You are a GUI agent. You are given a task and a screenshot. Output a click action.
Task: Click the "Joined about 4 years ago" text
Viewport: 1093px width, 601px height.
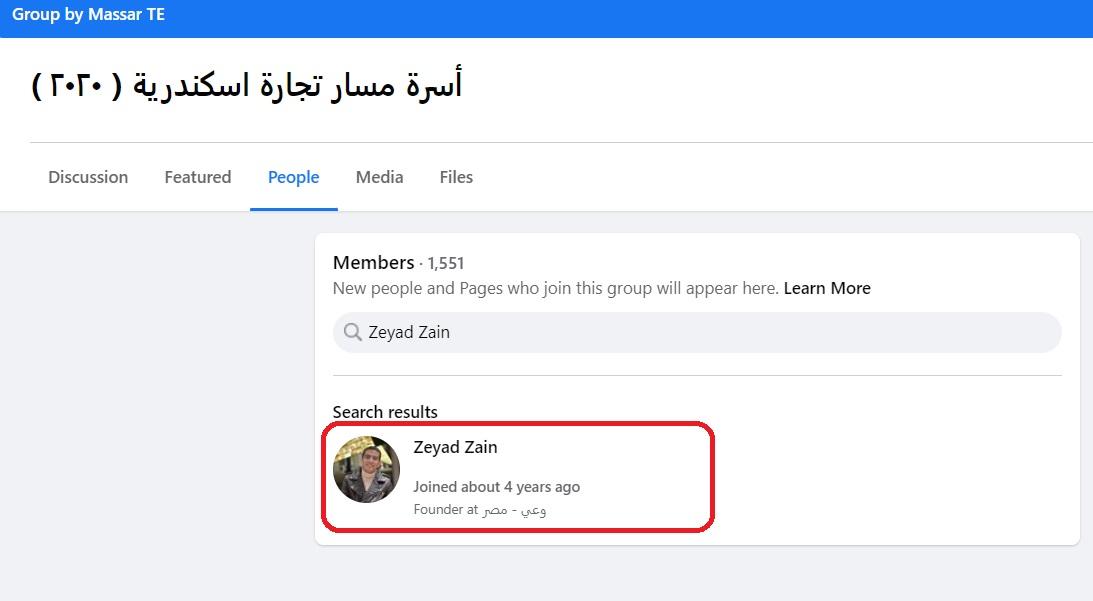496,487
